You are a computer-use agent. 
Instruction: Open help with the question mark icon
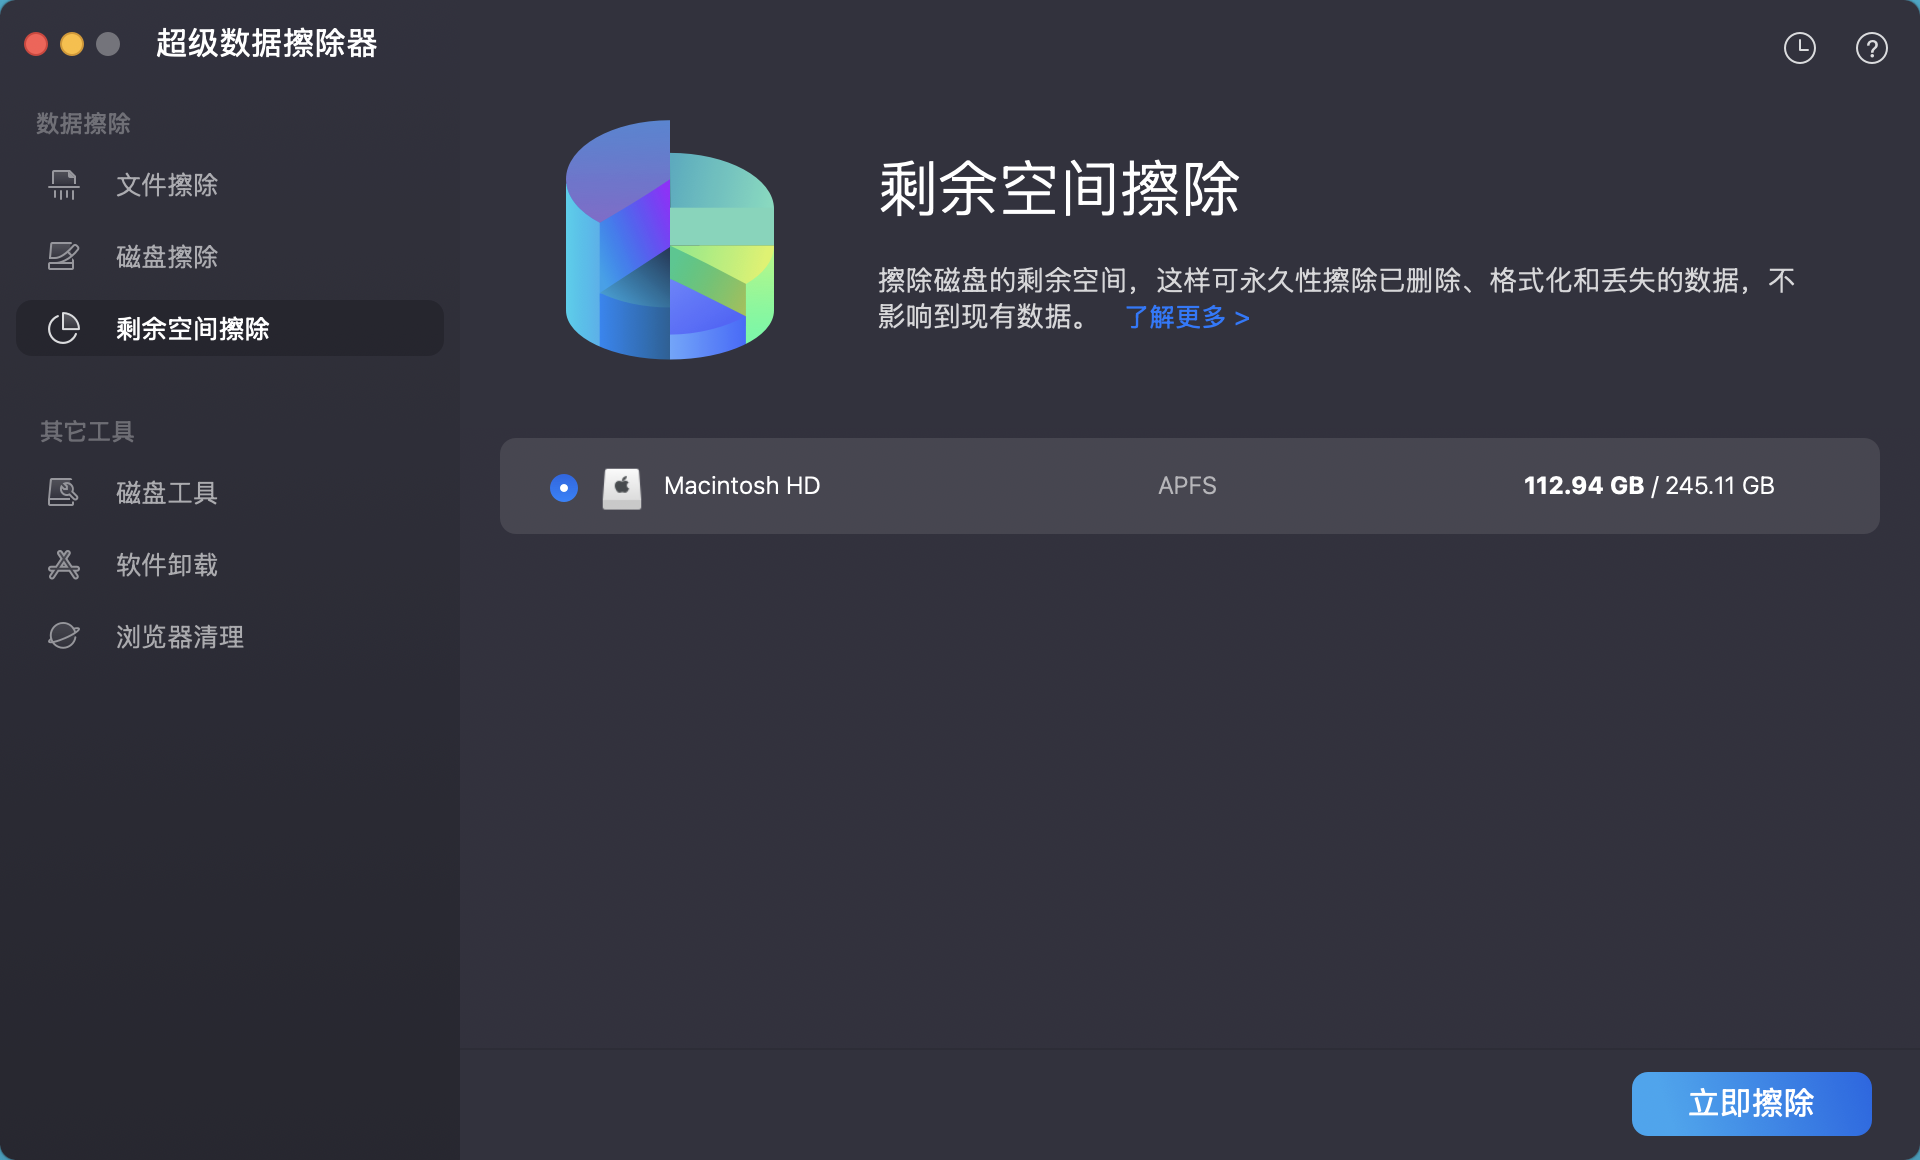pyautogui.click(x=1871, y=47)
